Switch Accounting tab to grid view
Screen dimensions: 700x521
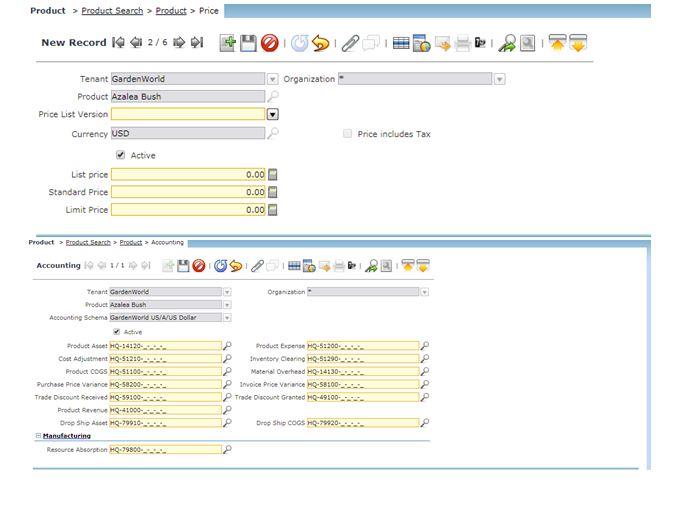pyautogui.click(x=294, y=266)
